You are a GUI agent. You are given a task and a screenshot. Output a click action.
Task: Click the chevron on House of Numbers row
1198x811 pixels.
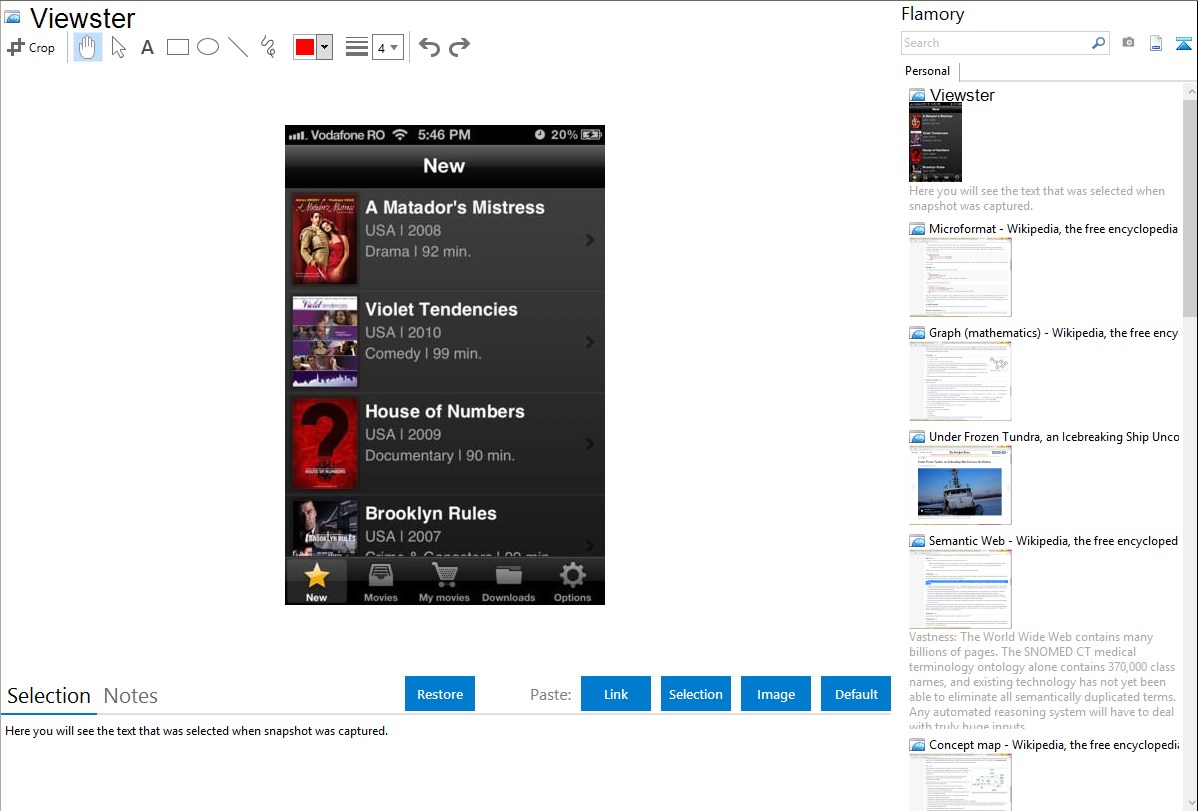[x=590, y=443]
